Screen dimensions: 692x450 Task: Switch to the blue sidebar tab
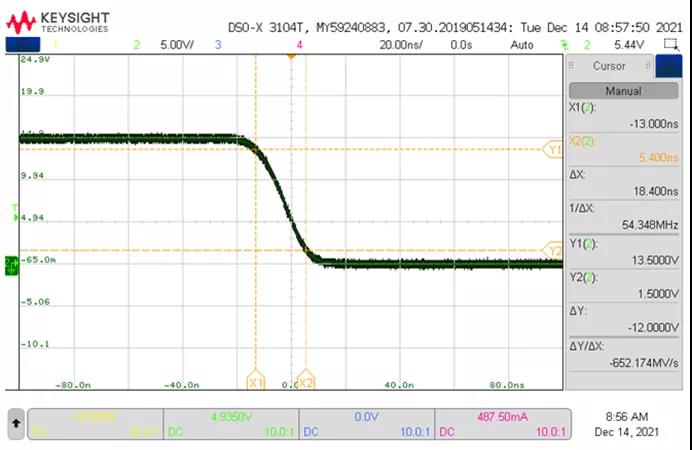(668, 66)
